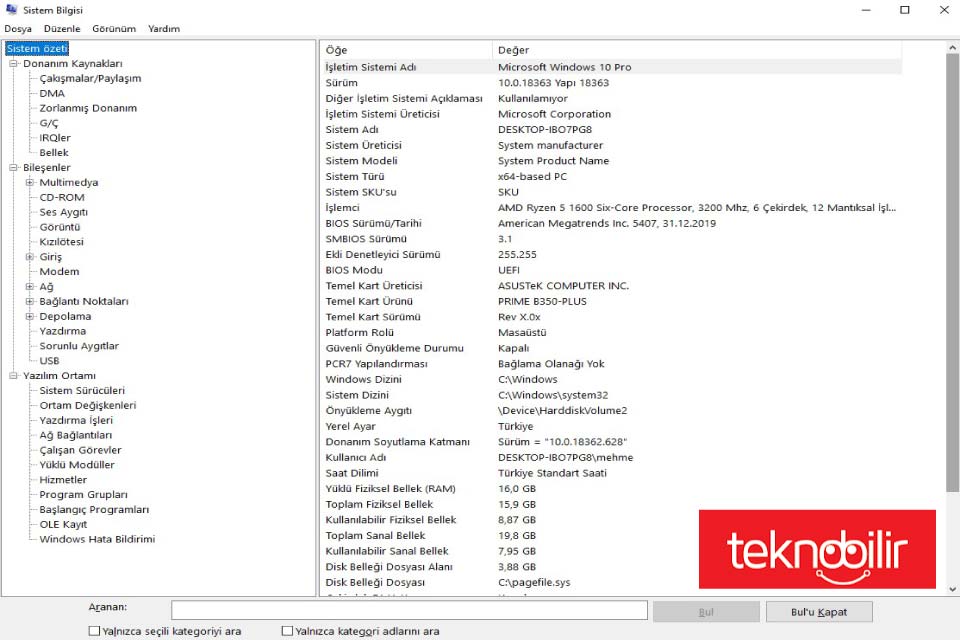The height and width of the screenshot is (640, 960).
Task: Click the 'DESKTOP-IBO7PG8' Sistem Adı value
Action: pos(545,130)
